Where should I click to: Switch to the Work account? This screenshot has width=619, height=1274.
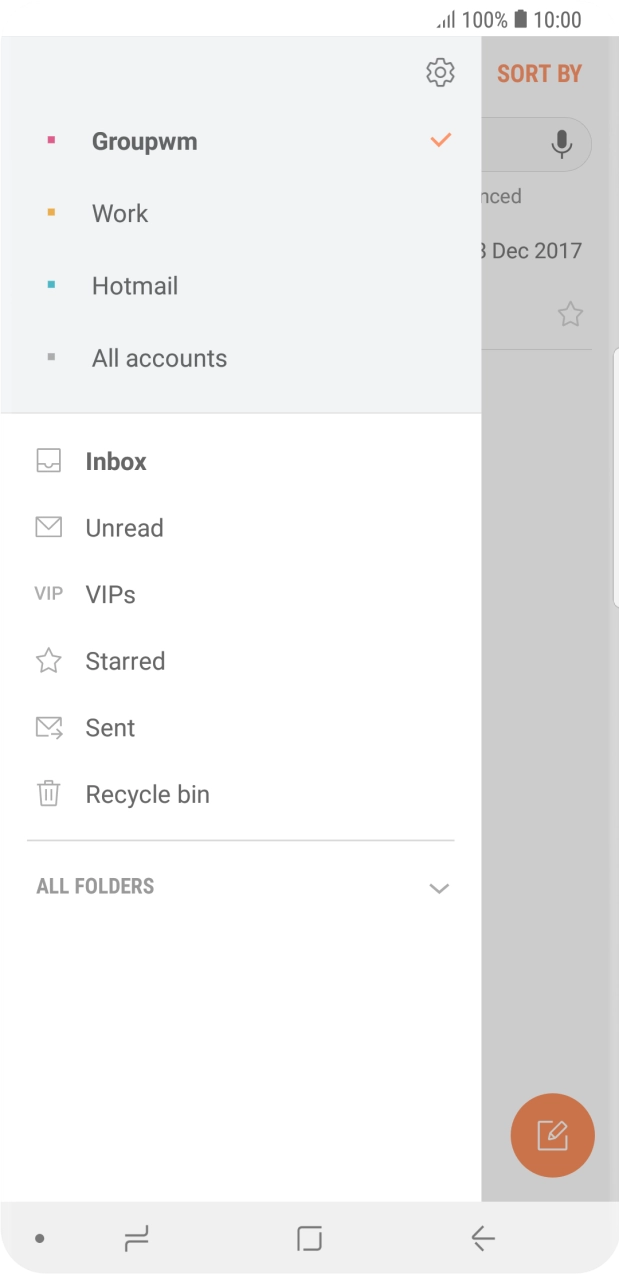coord(120,213)
